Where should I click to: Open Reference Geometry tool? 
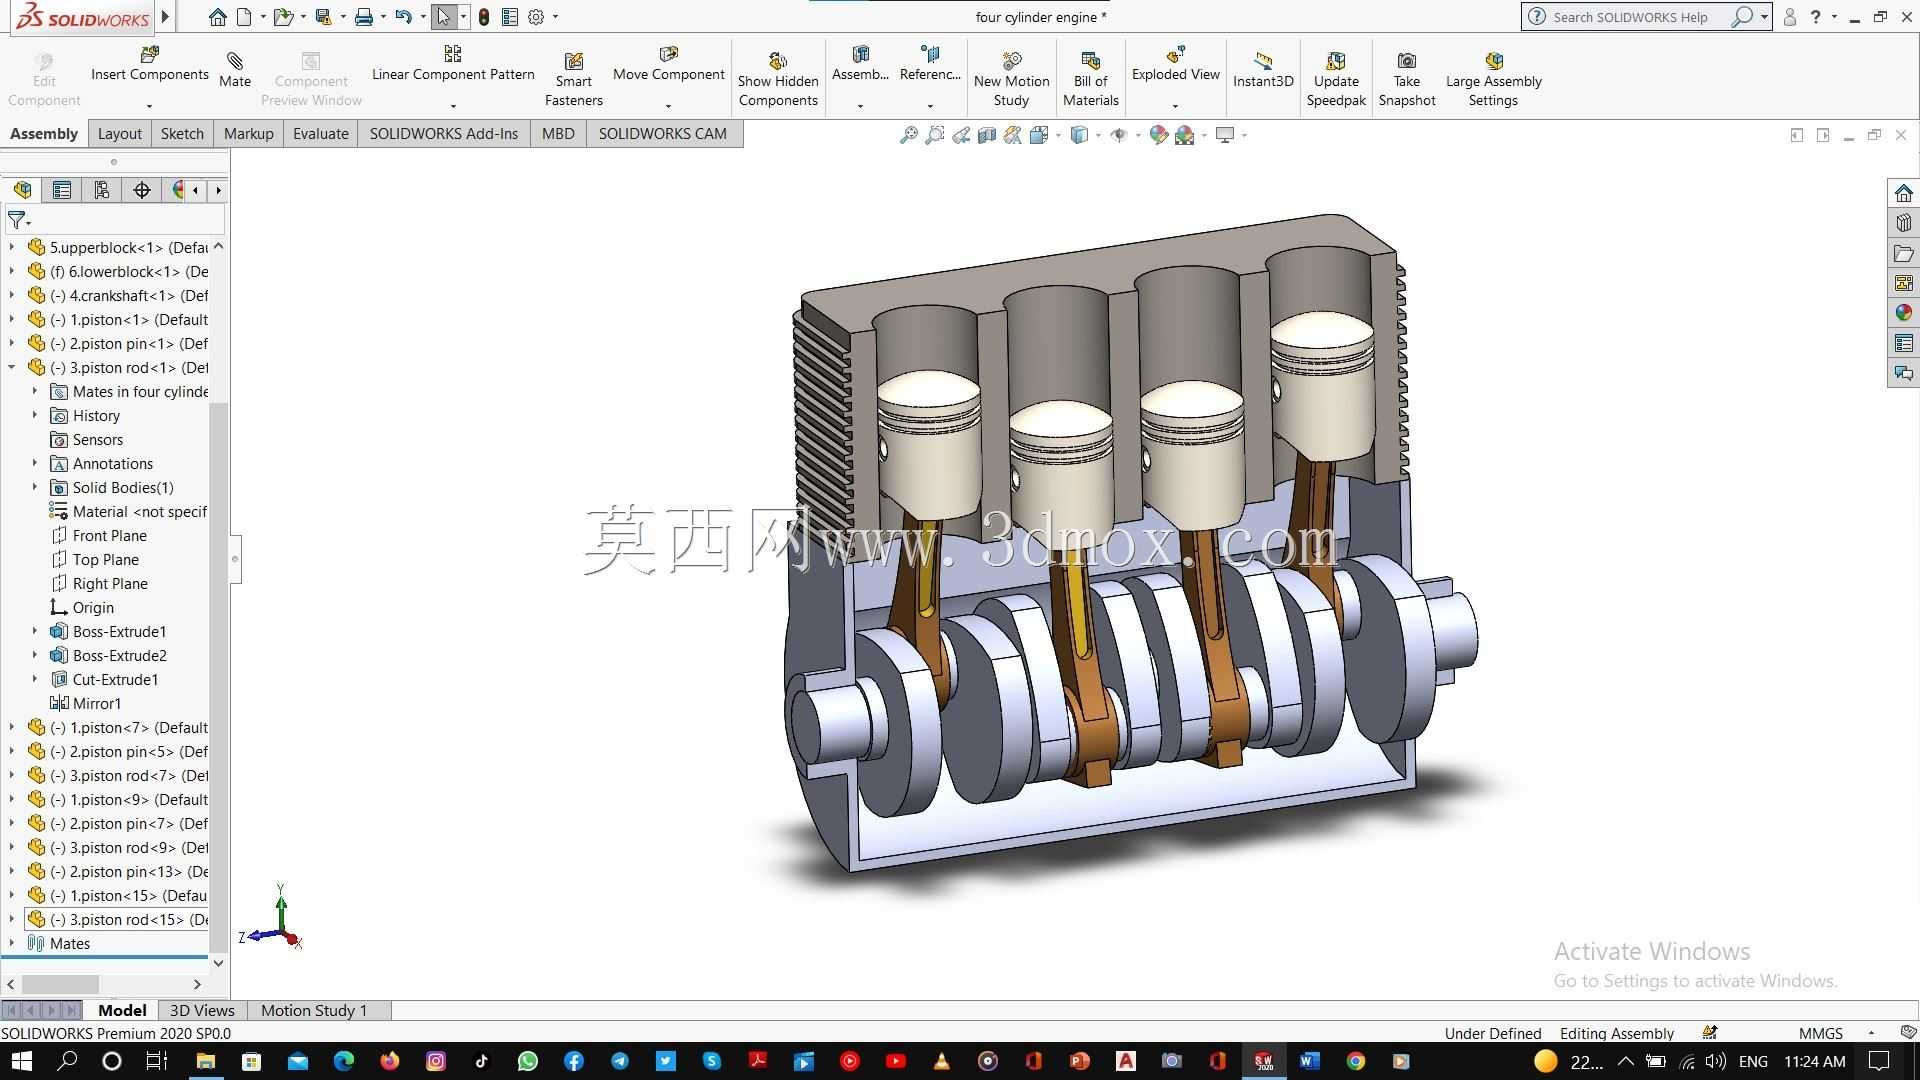930,64
